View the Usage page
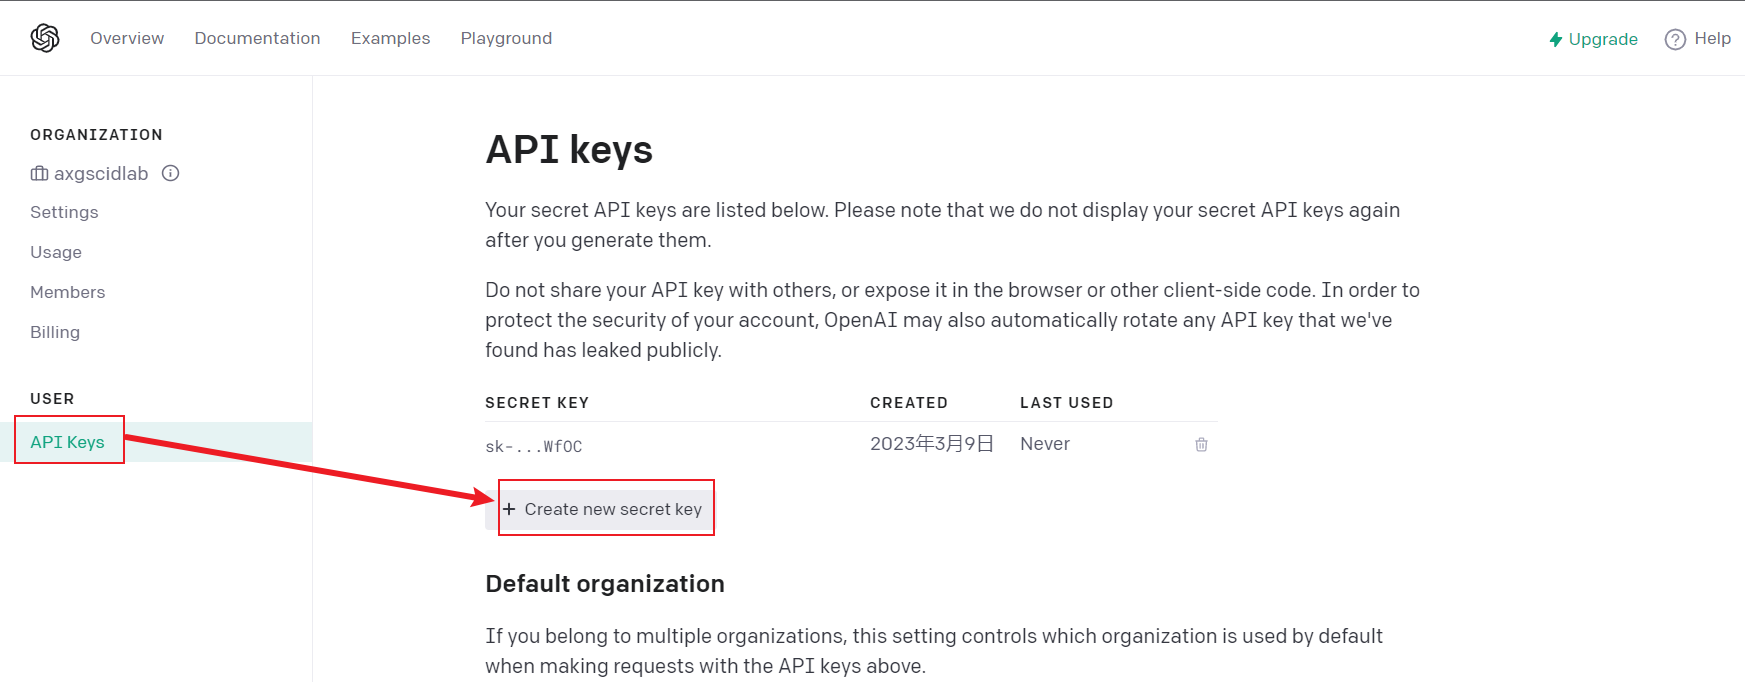1745x682 pixels. [56, 252]
